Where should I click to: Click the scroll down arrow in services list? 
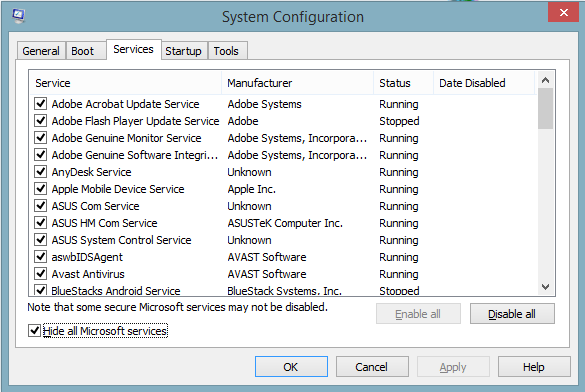pos(545,287)
